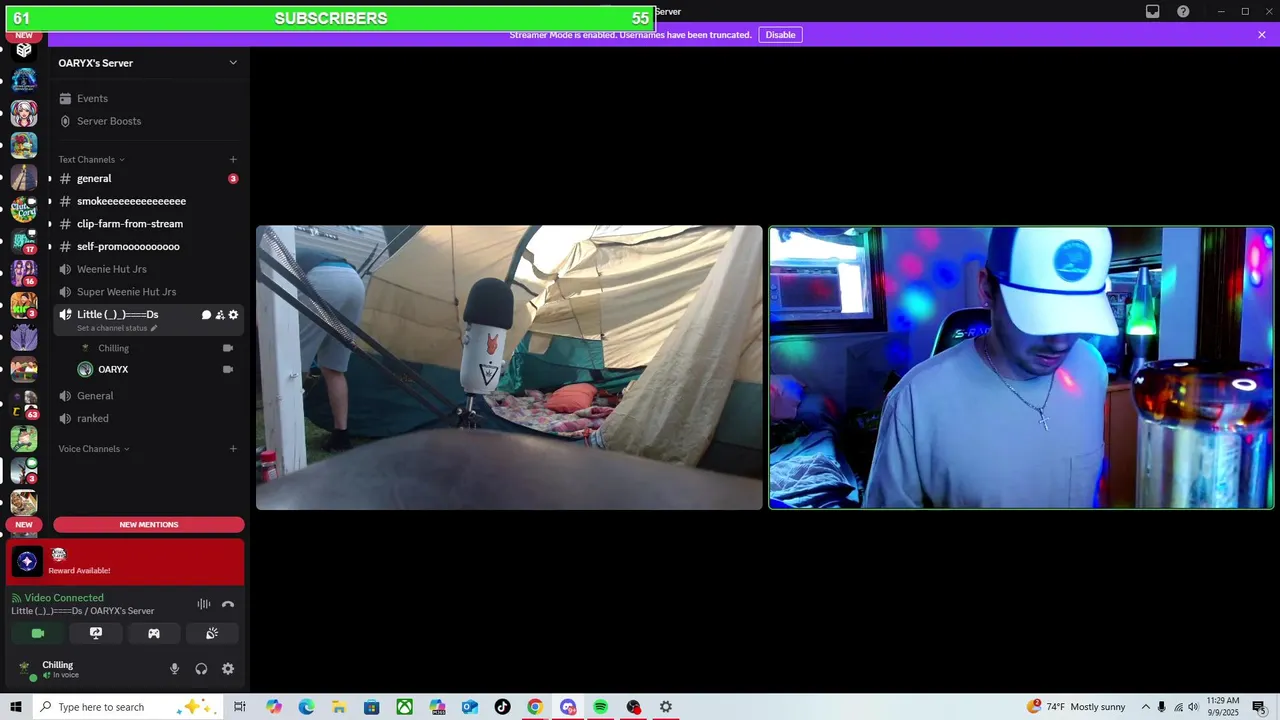
Task: Start an activity with the game controller icon
Action: (x=154, y=634)
